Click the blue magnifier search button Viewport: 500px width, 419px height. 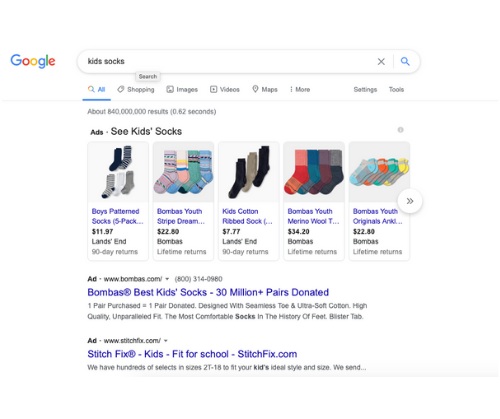tap(405, 61)
